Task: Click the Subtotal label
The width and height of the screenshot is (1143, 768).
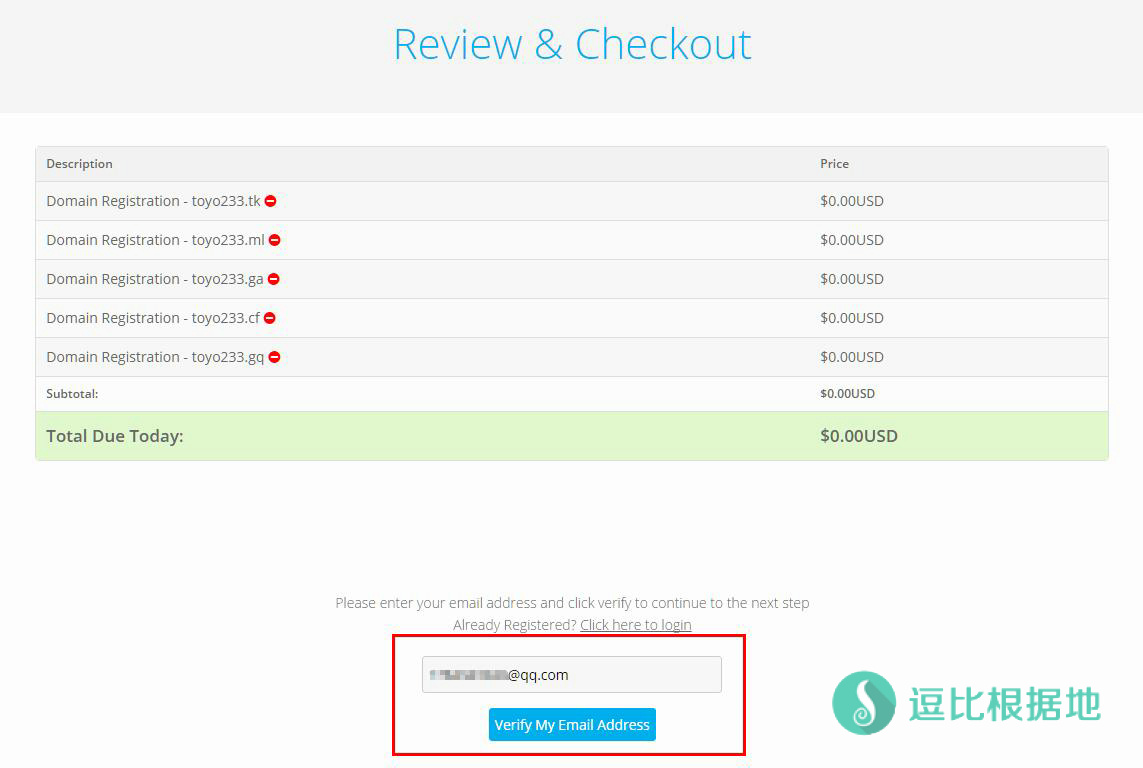Action: (x=72, y=394)
